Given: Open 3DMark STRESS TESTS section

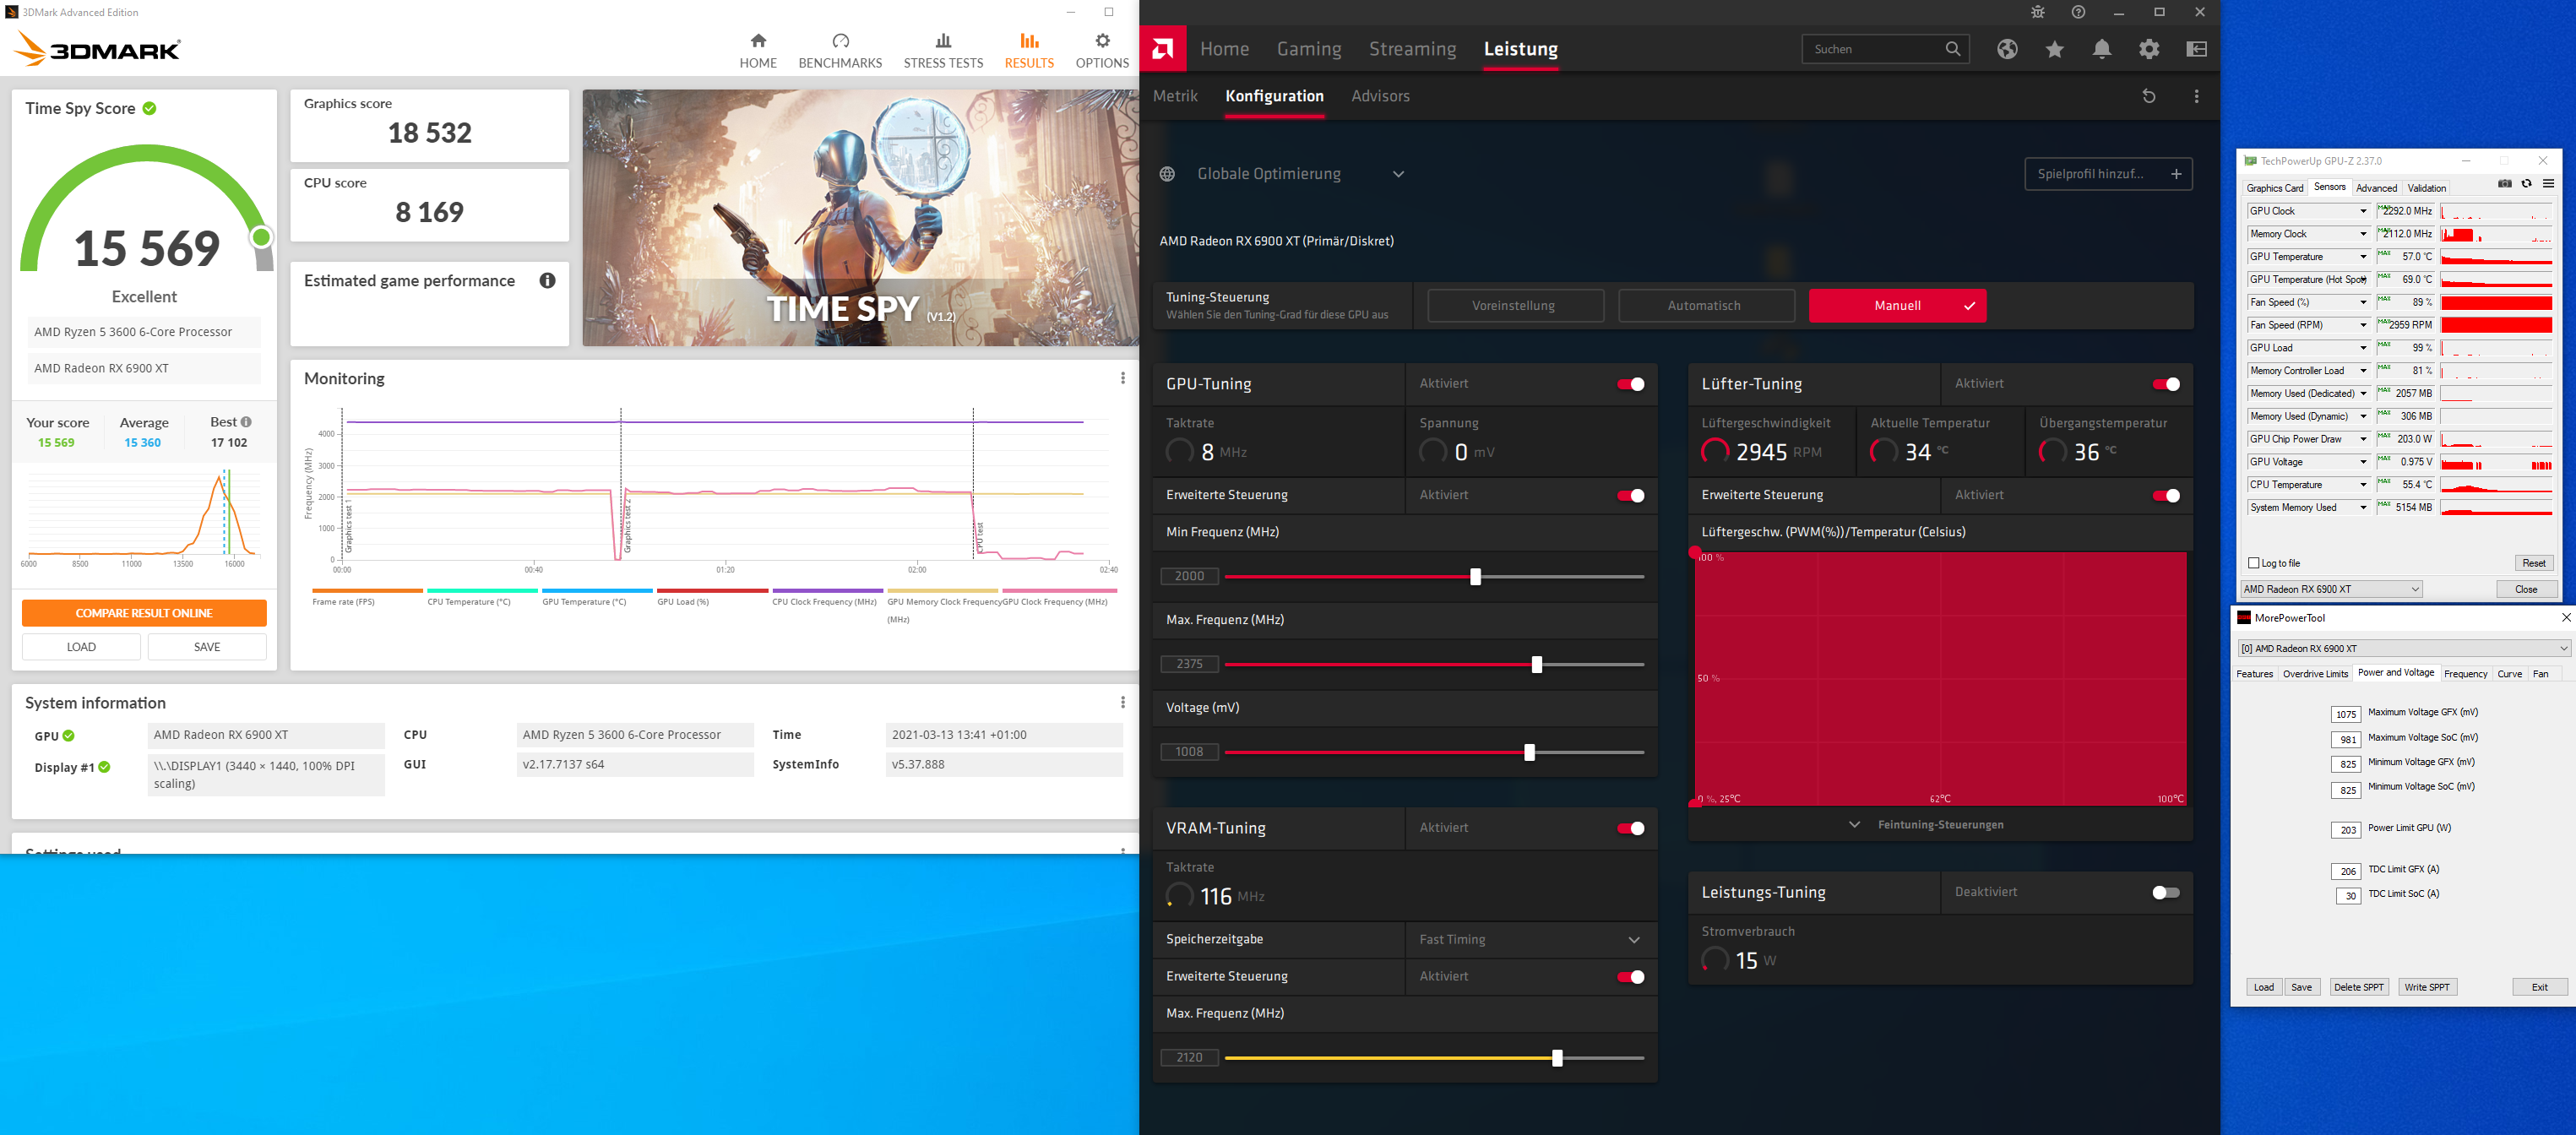Looking at the screenshot, I should [x=943, y=50].
